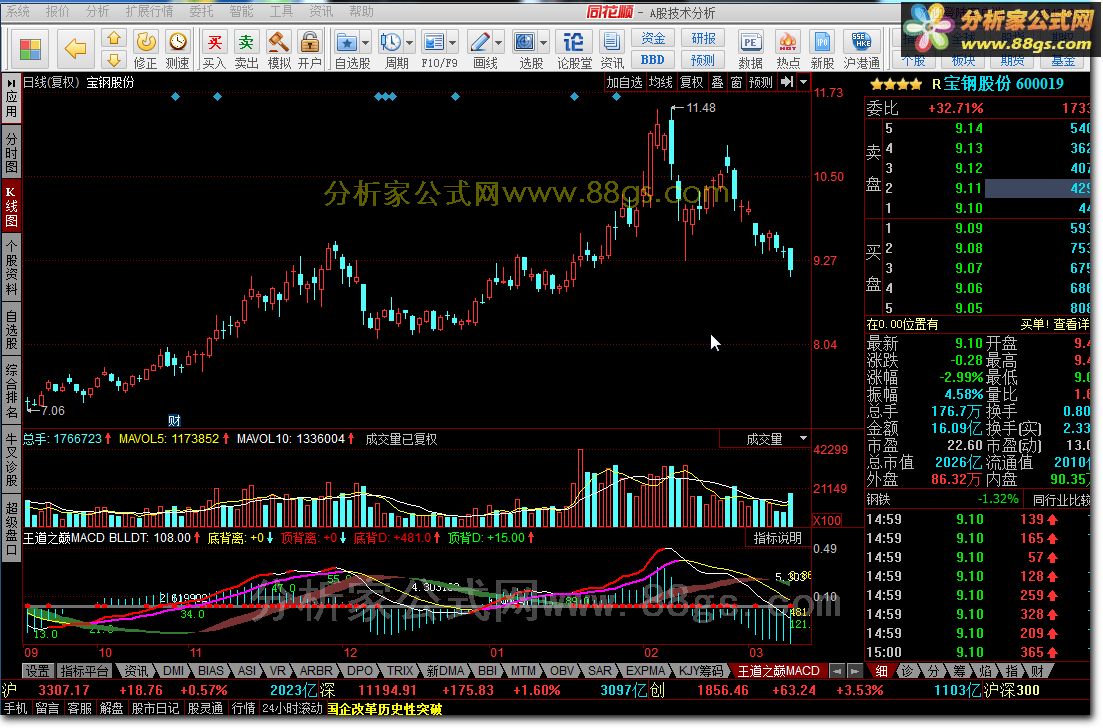This screenshot has width=1103, height=728.
Task: Select the 筹 chips tab
Action: pos(959,671)
